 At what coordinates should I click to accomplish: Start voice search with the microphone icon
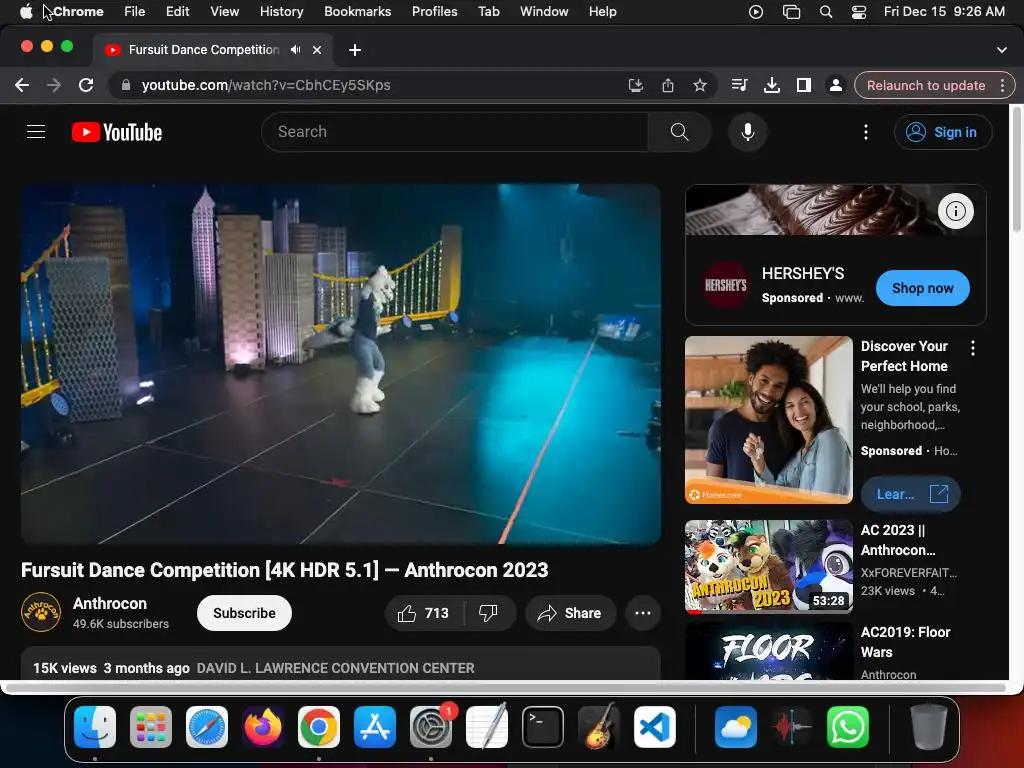[x=748, y=132]
